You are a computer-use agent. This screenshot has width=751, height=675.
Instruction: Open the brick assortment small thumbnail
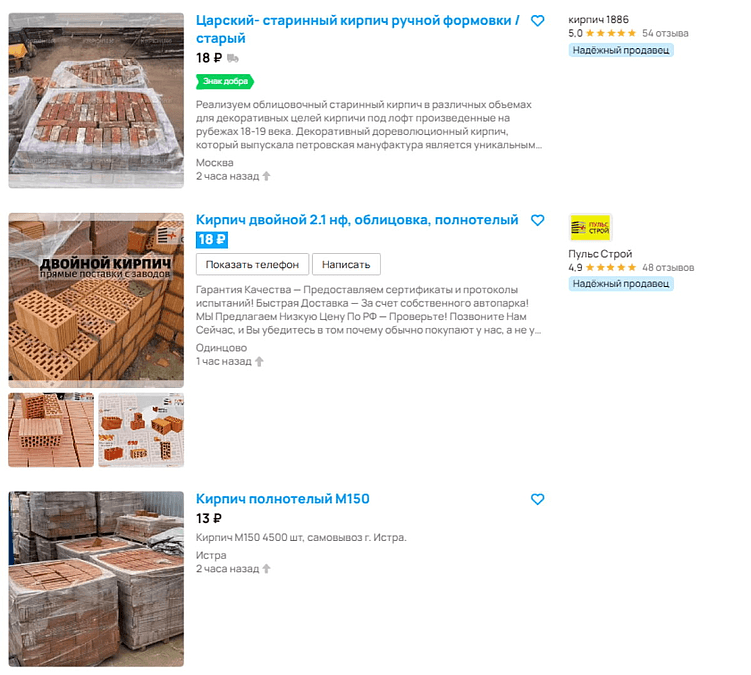[x=141, y=430]
